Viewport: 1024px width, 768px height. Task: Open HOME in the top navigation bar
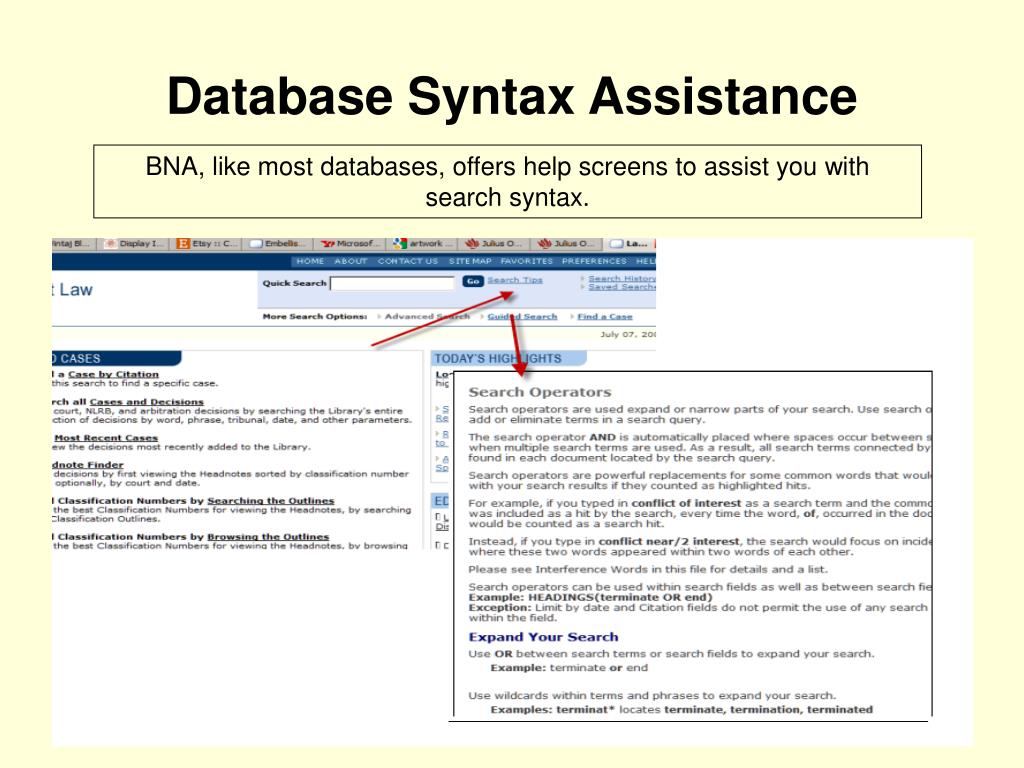[310, 261]
